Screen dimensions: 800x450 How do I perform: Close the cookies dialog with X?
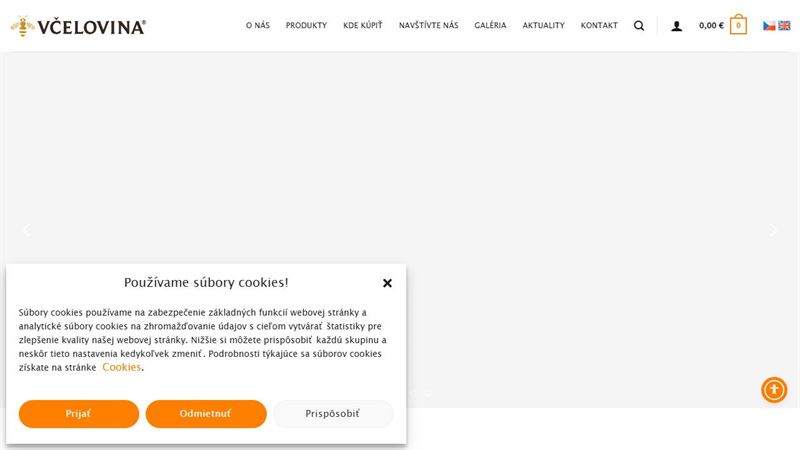point(387,283)
